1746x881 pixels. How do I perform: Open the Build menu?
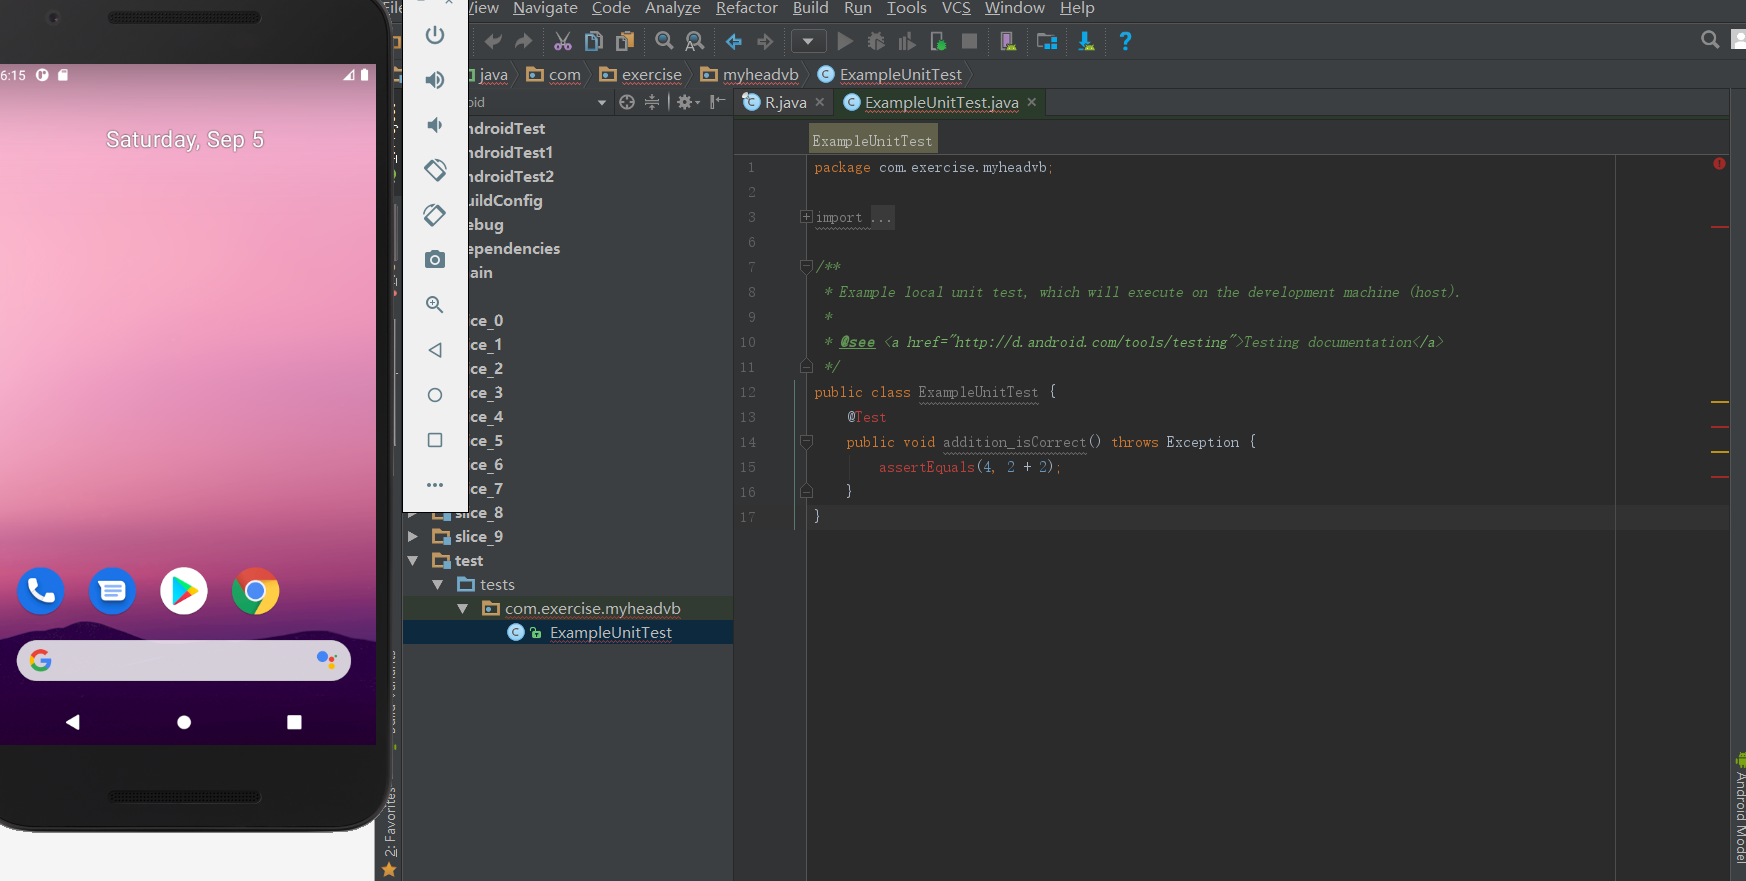click(811, 8)
